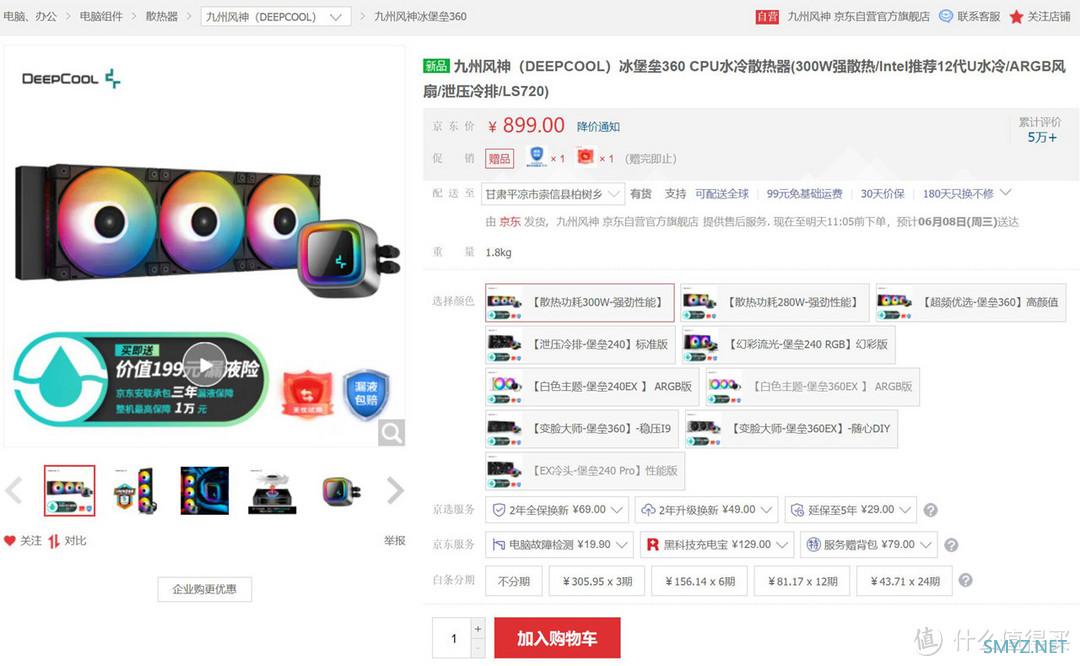Select 【幻彩流光-堡垒240 RGB】幻彩版 option

coord(788,344)
